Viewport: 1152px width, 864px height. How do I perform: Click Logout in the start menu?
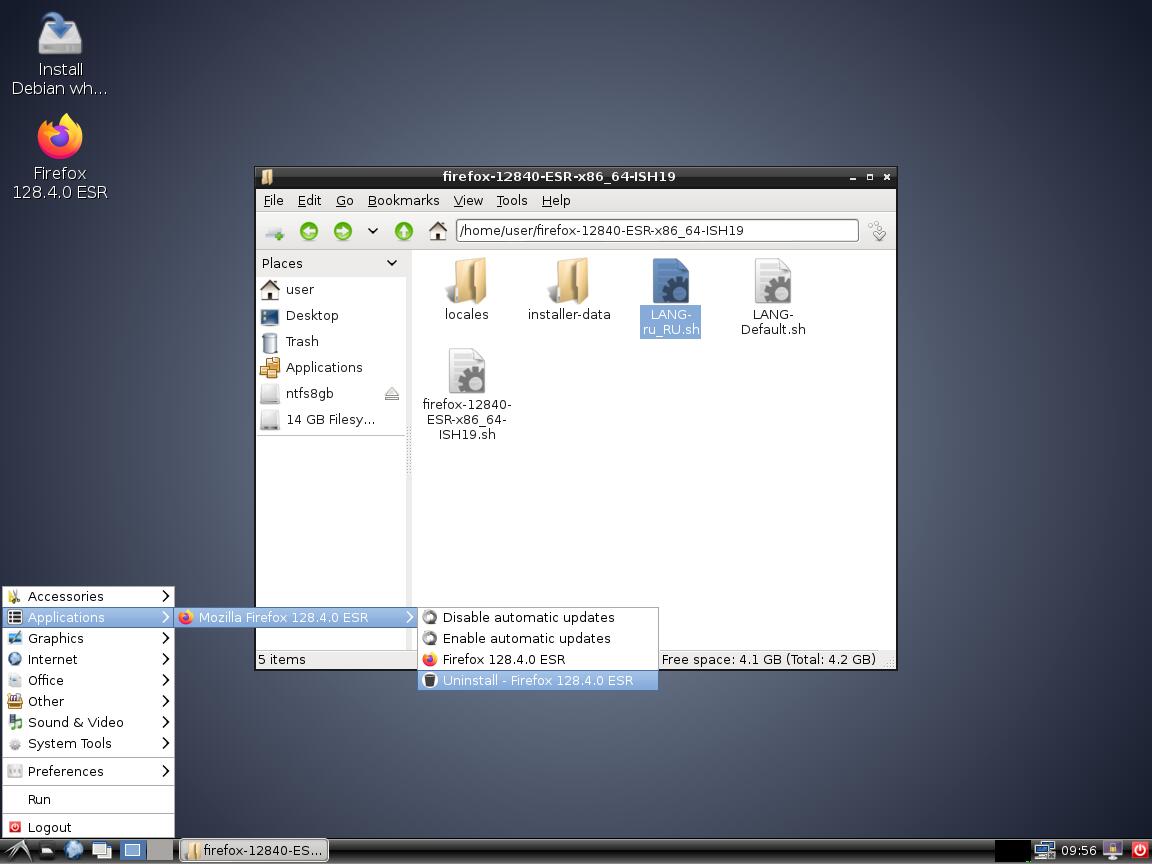tap(88, 827)
